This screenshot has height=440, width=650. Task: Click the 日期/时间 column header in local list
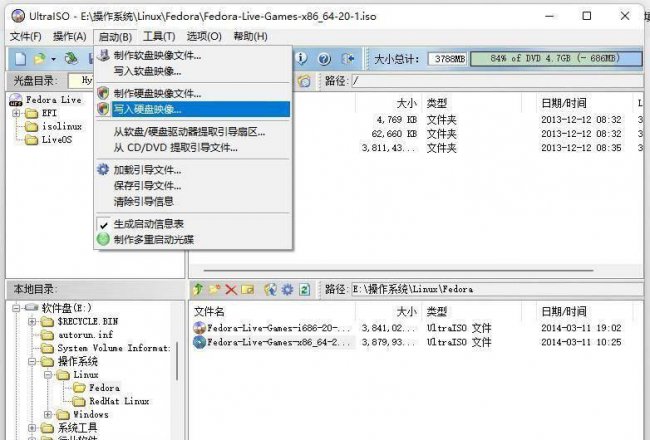click(564, 311)
